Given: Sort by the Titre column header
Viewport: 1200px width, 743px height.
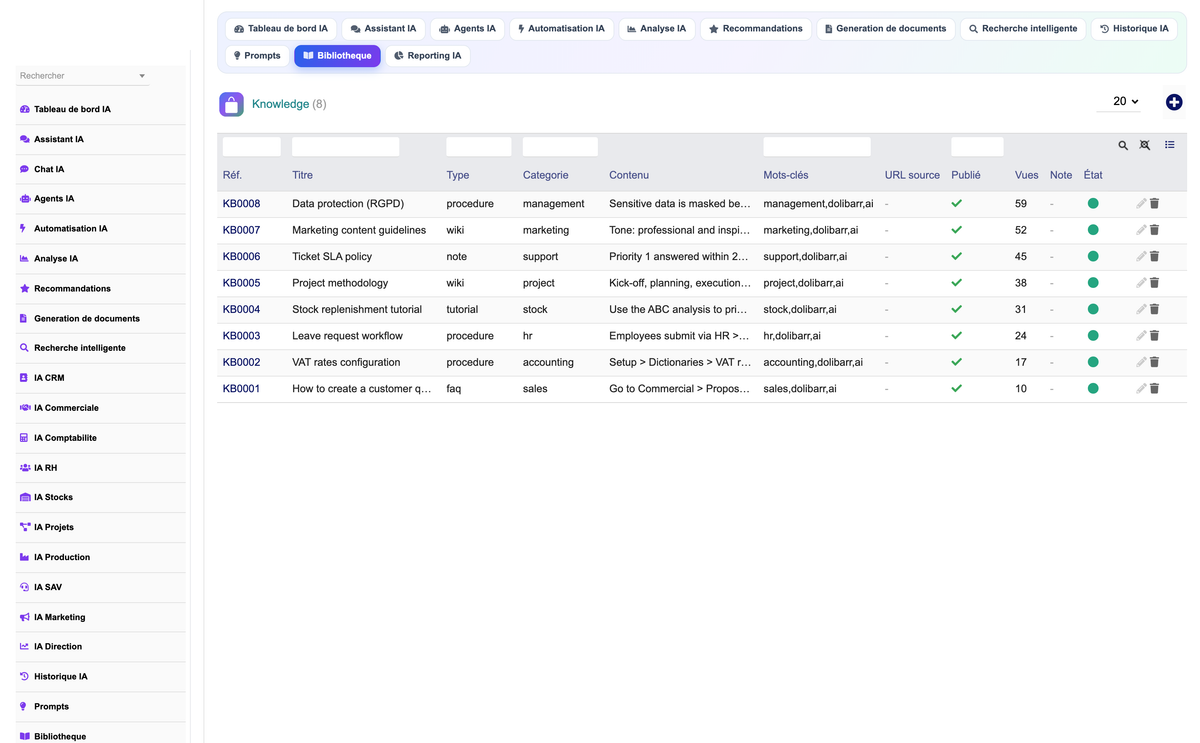Looking at the screenshot, I should (302, 175).
